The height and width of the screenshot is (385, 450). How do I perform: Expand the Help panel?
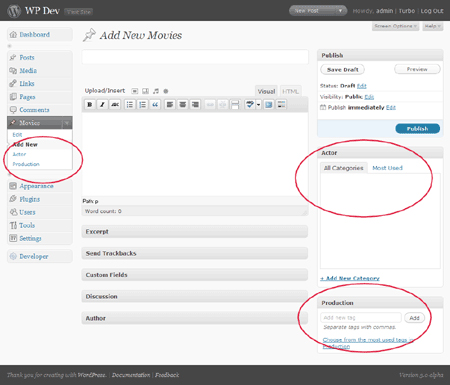pos(433,26)
